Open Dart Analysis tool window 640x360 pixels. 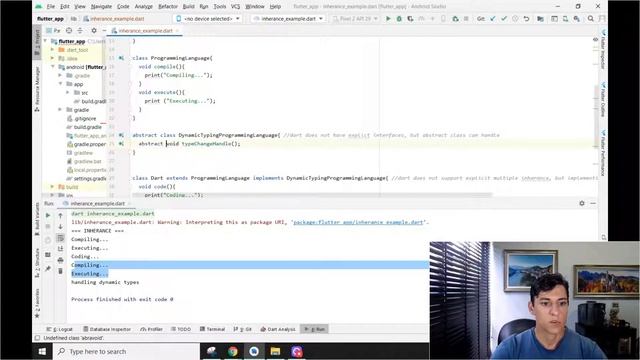pyautogui.click(x=278, y=329)
